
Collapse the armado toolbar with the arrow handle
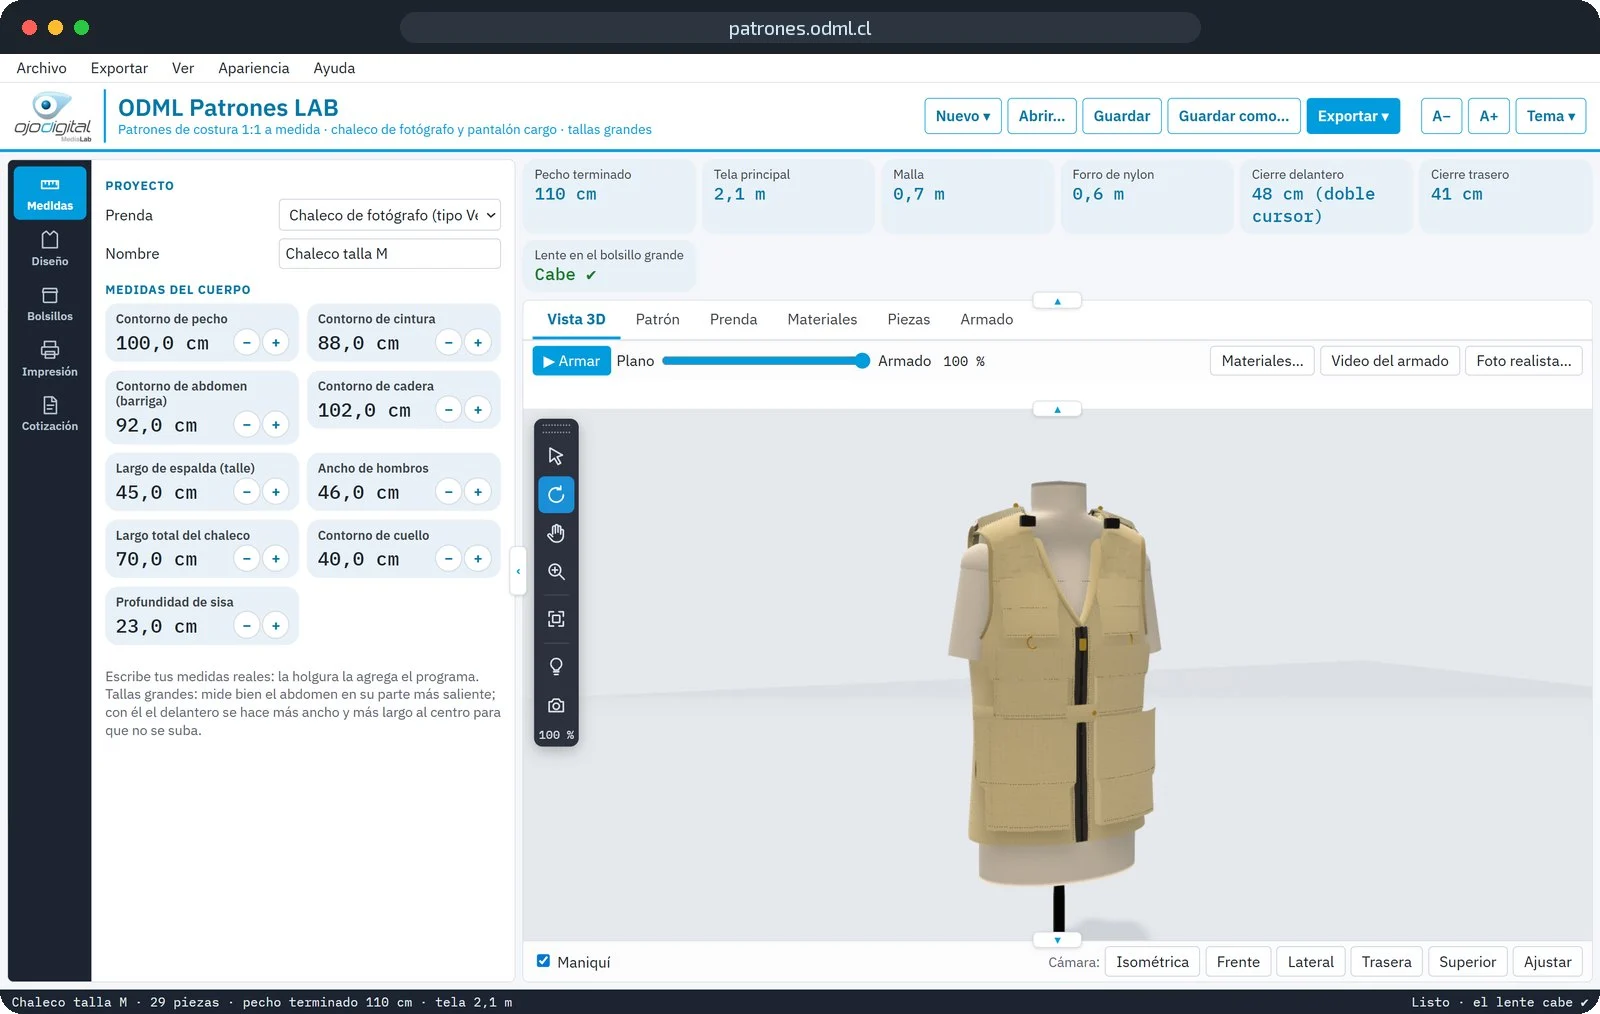tap(1057, 409)
